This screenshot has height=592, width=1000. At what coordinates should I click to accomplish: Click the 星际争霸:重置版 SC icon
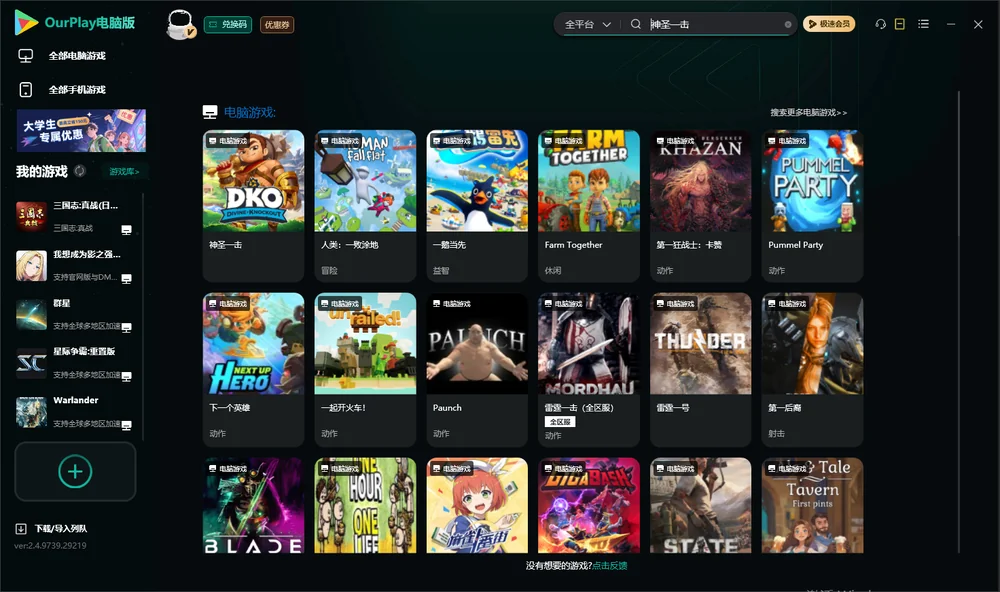[x=31, y=364]
